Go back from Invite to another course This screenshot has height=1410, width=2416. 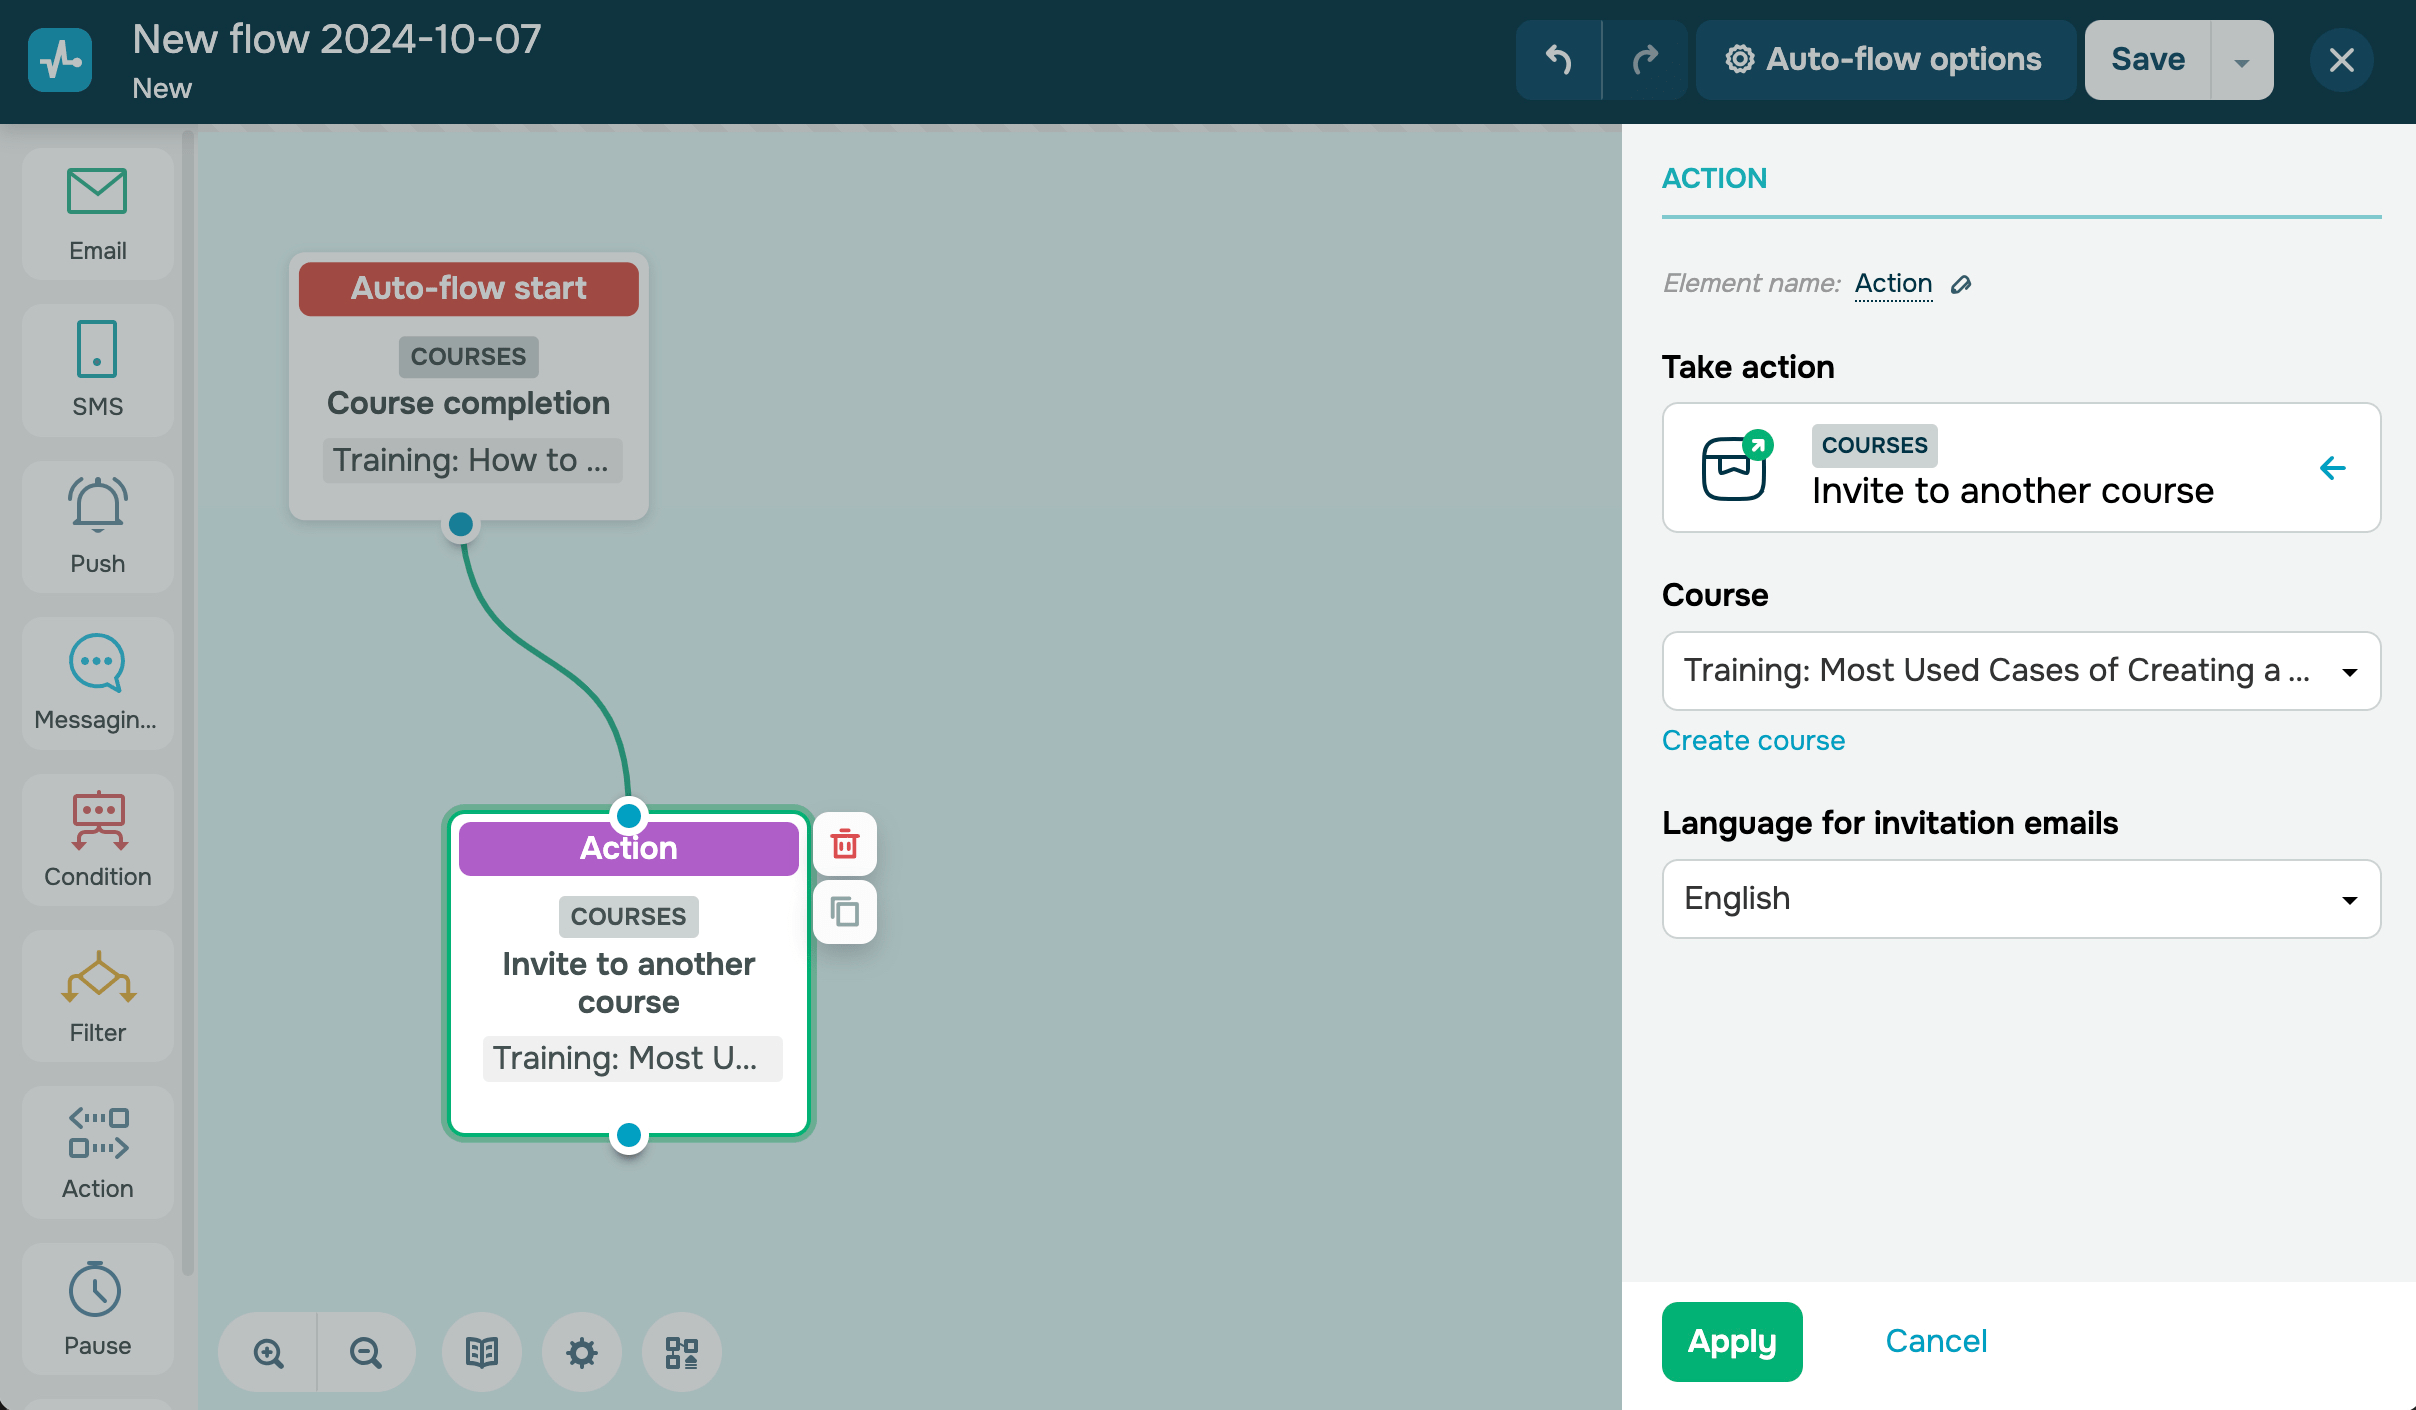point(2332,468)
